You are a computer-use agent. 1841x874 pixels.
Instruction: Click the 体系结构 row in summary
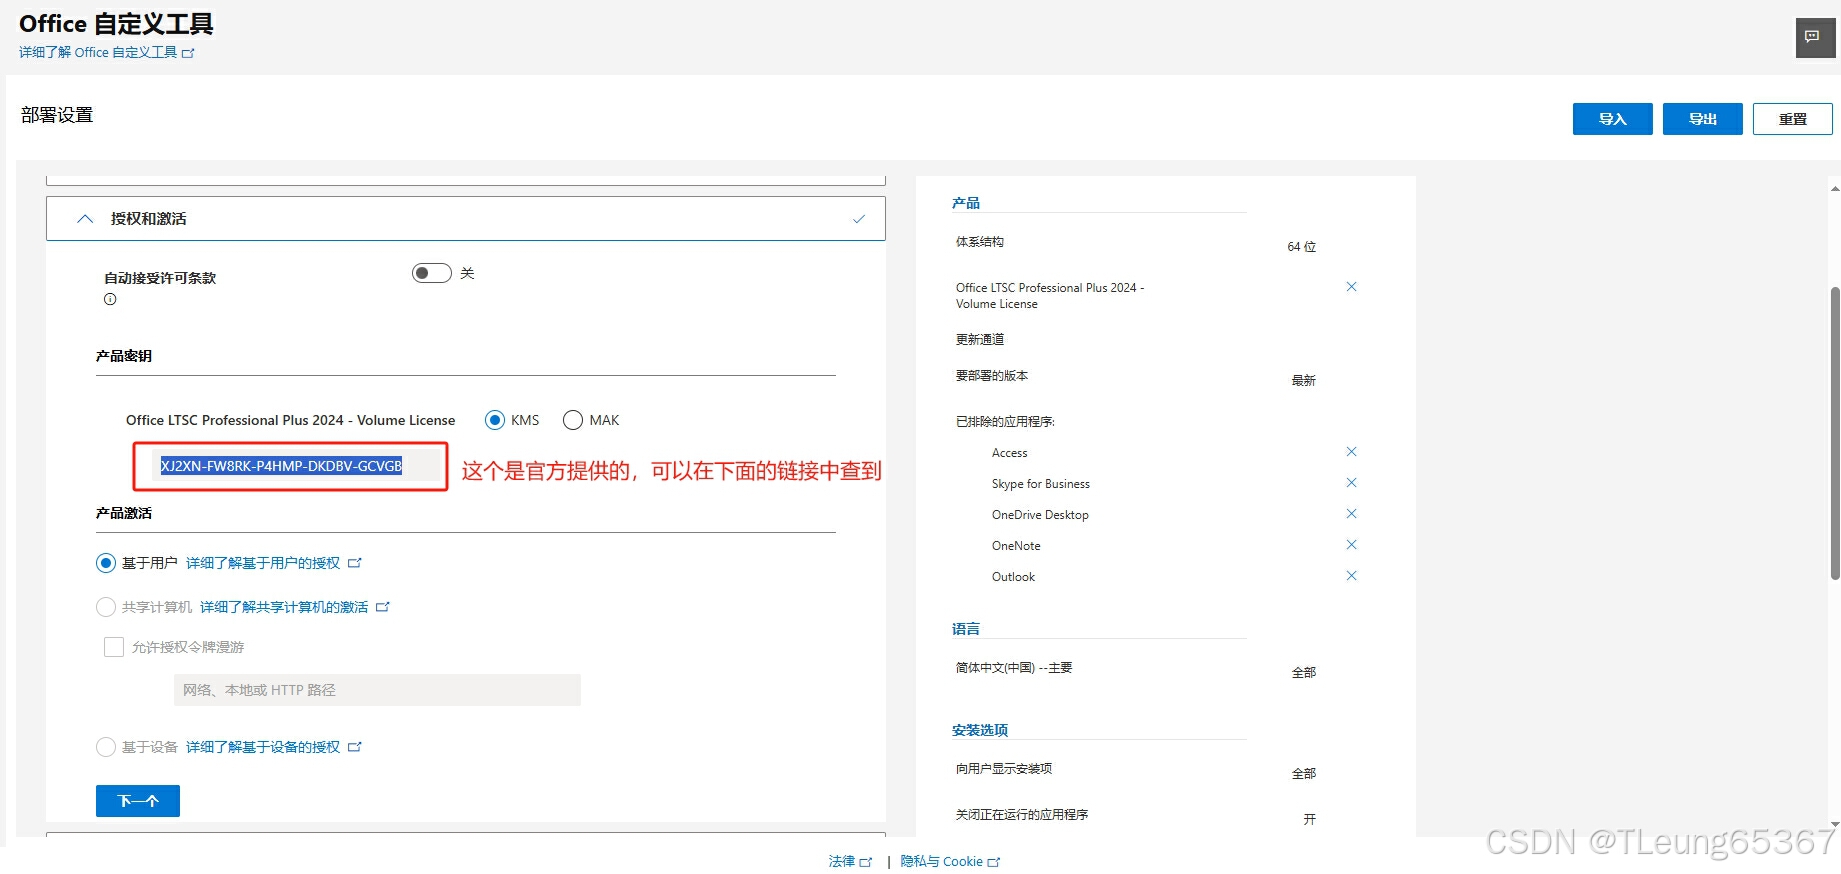1135,243
